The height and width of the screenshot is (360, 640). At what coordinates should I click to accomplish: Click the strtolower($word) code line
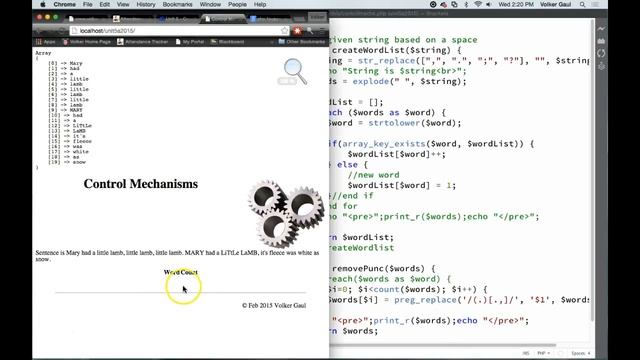[x=395, y=123]
